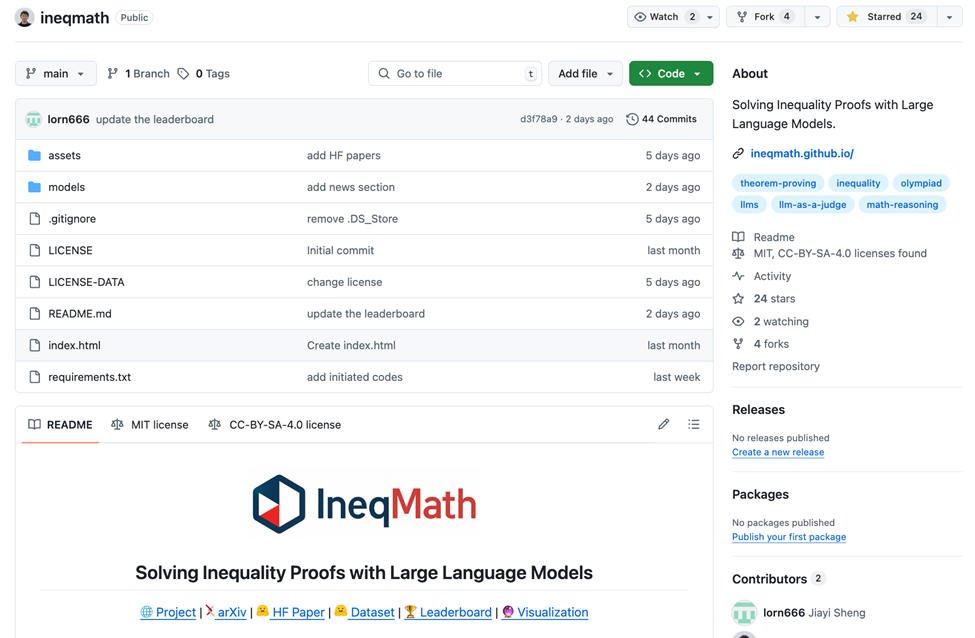This screenshot has height=638, width=975.
Task: Open the green Code dropdown
Action: (x=671, y=73)
